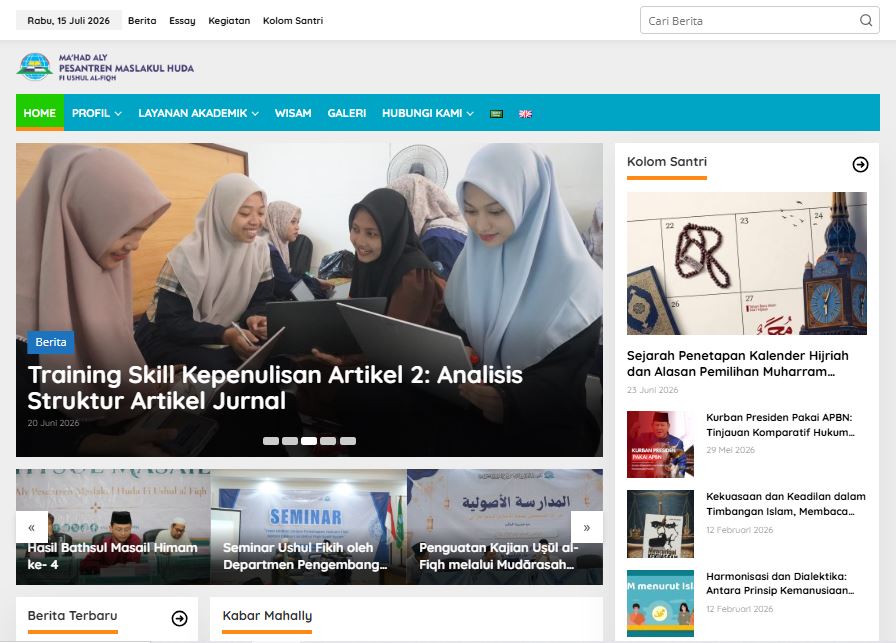Open Sejarah Penetapan Kalender Hijriah article

(x=738, y=364)
